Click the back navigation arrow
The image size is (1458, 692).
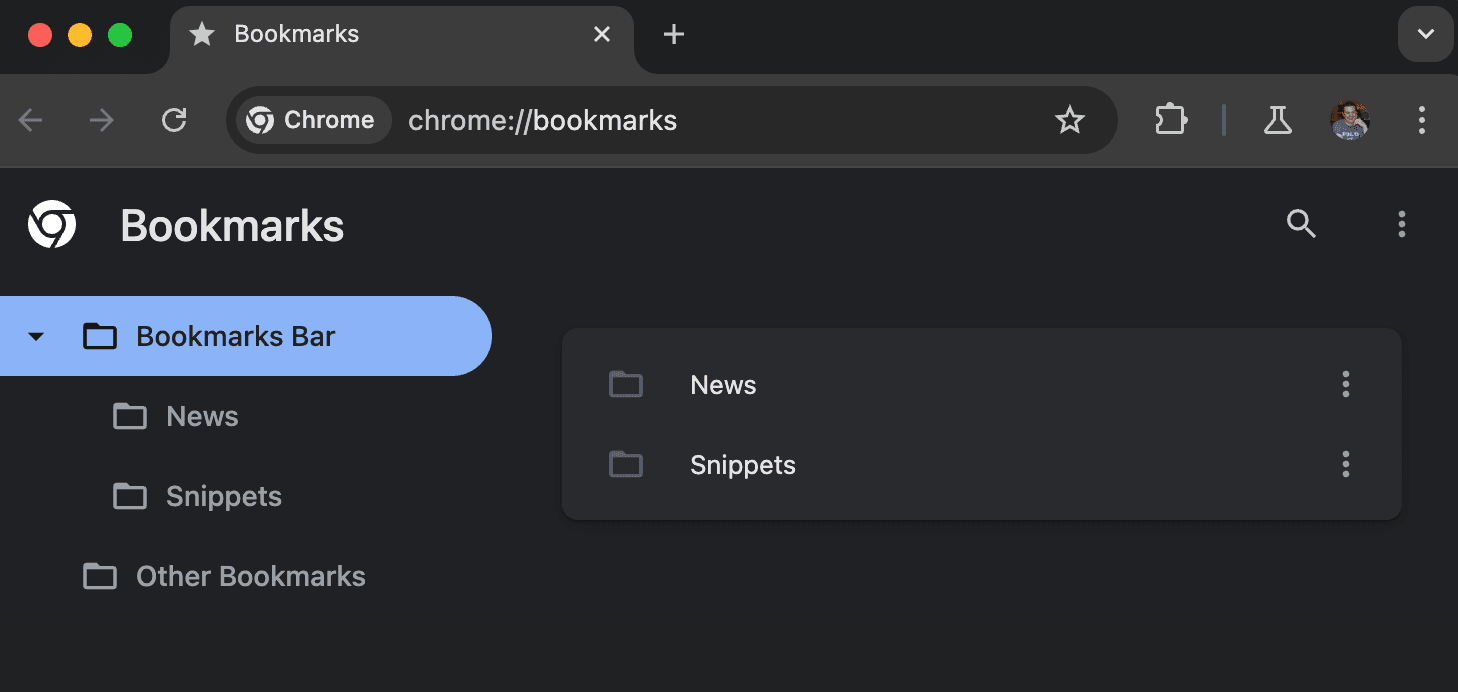click(x=30, y=120)
